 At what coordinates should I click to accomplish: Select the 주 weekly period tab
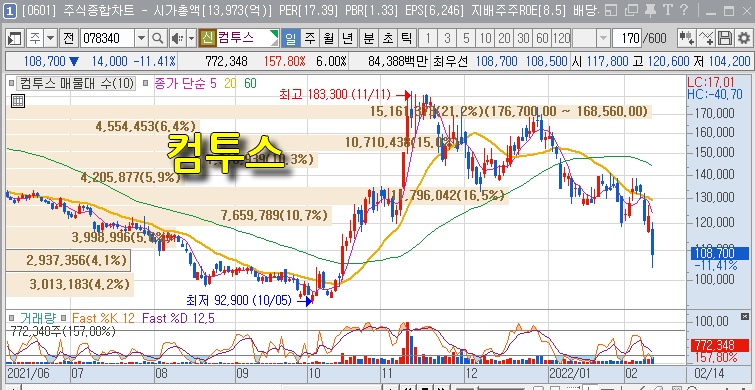(x=310, y=38)
